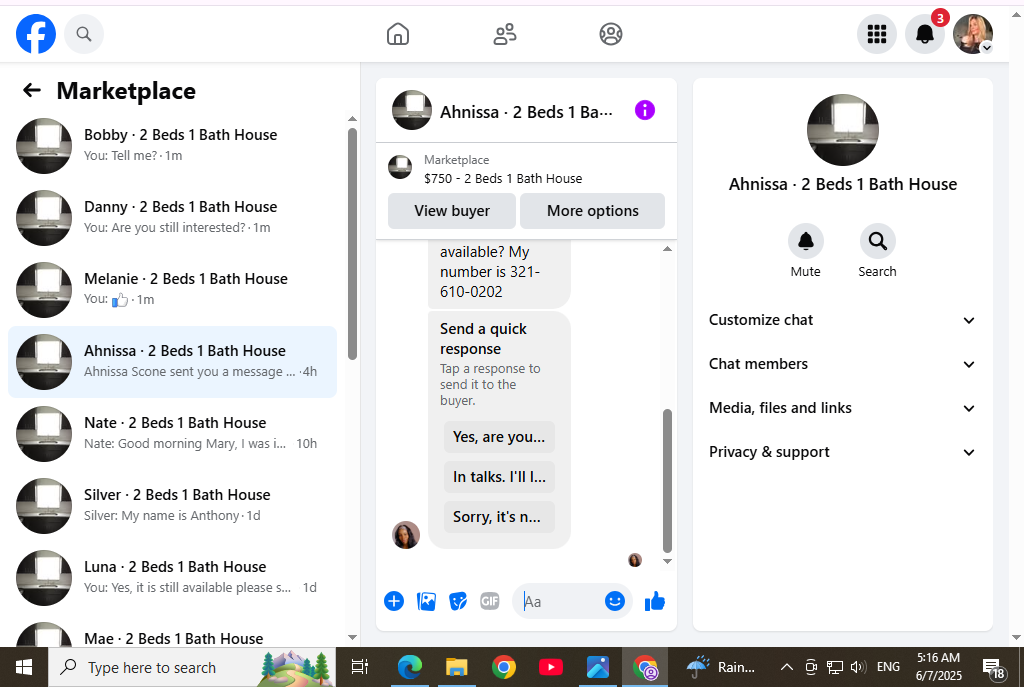Image resolution: width=1024 pixels, height=687 pixels.
Task: Expand Privacy & support section
Action: click(842, 452)
